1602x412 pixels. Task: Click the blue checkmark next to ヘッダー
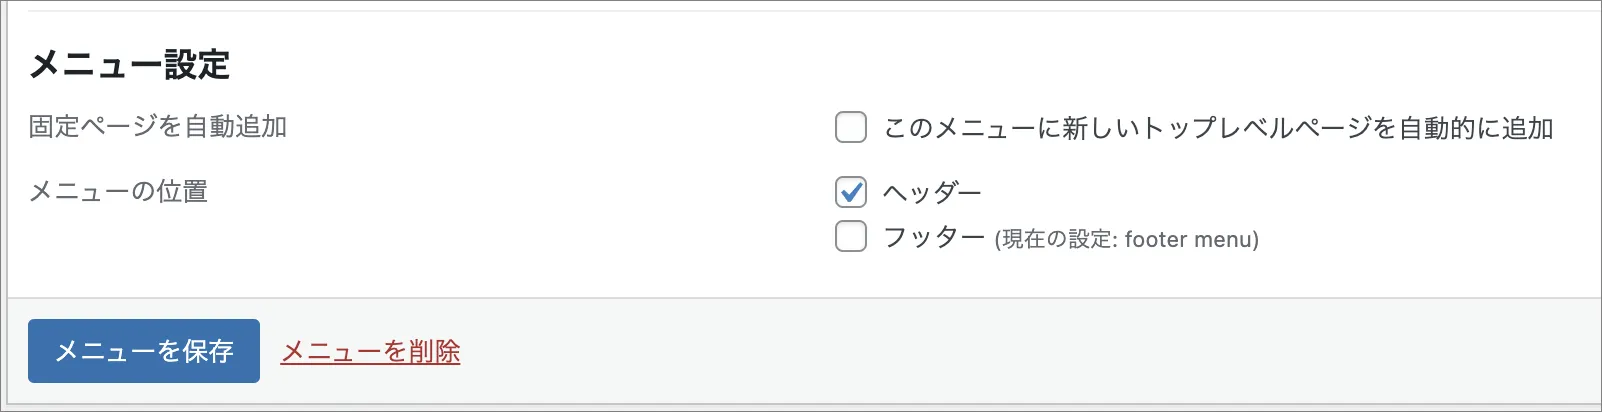pyautogui.click(x=851, y=191)
